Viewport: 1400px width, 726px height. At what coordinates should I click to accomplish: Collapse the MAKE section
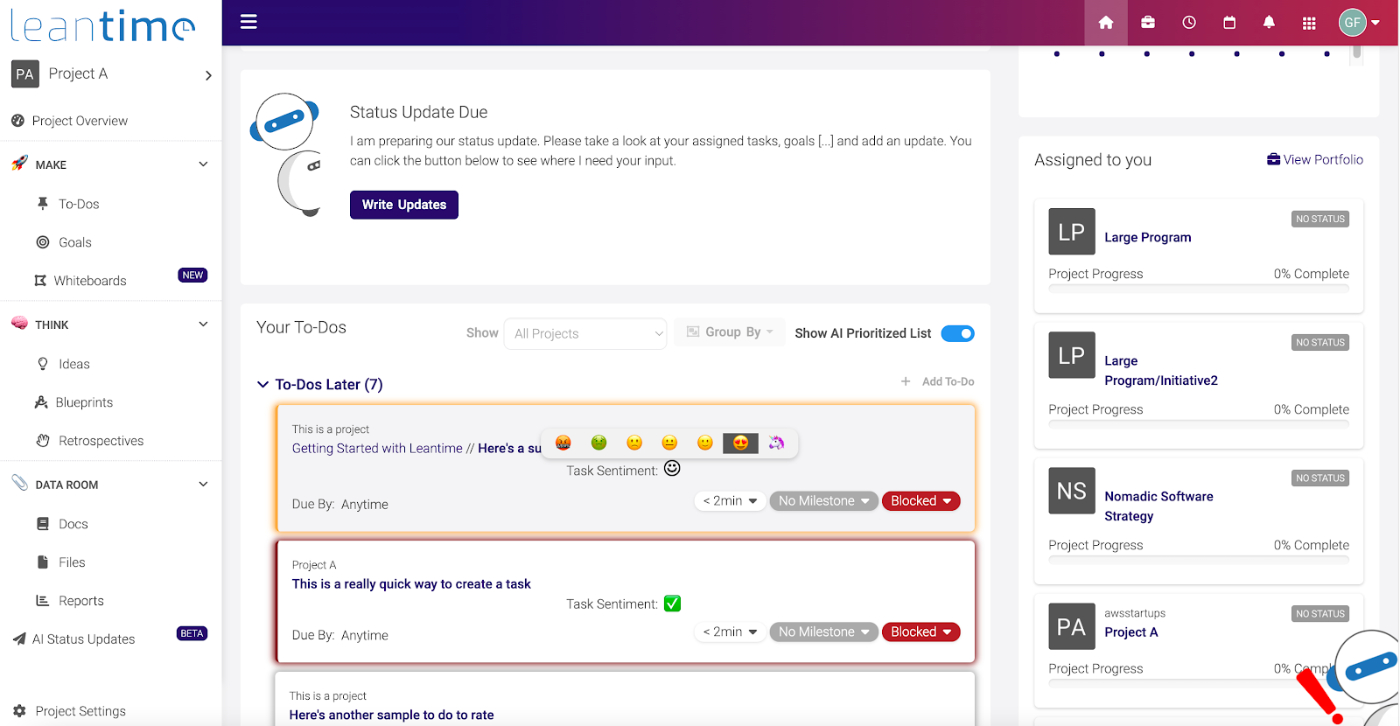(x=203, y=163)
